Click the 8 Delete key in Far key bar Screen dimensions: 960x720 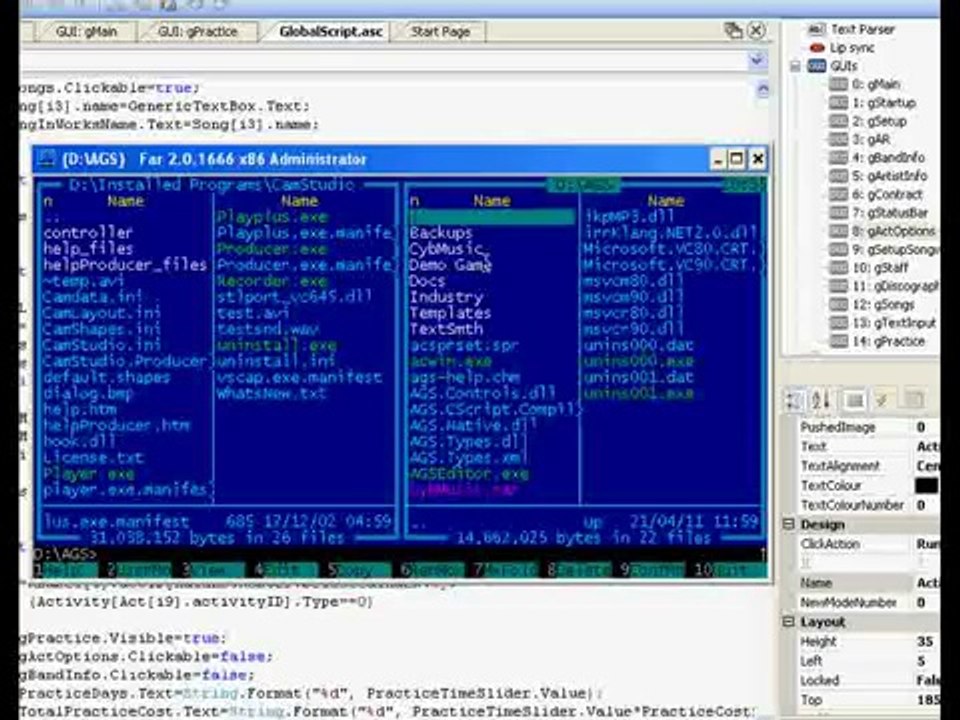pyautogui.click(x=579, y=570)
